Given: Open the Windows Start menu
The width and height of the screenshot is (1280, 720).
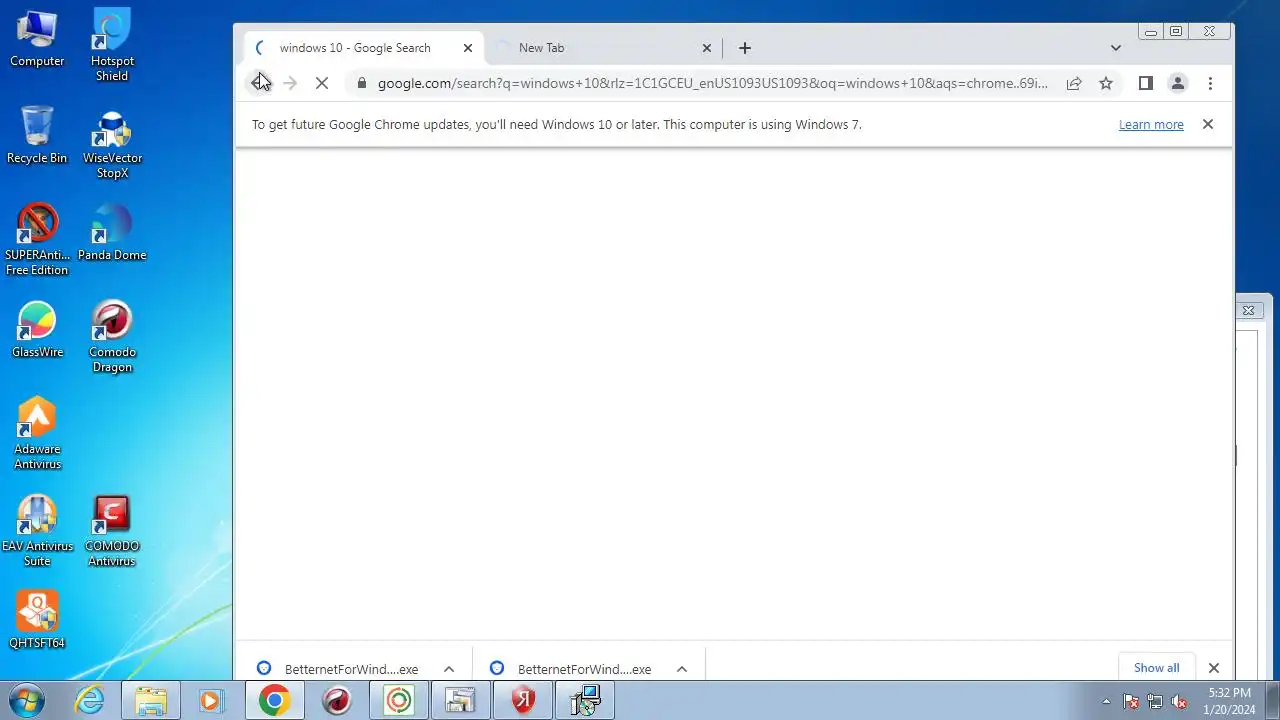Looking at the screenshot, I should point(28,701).
